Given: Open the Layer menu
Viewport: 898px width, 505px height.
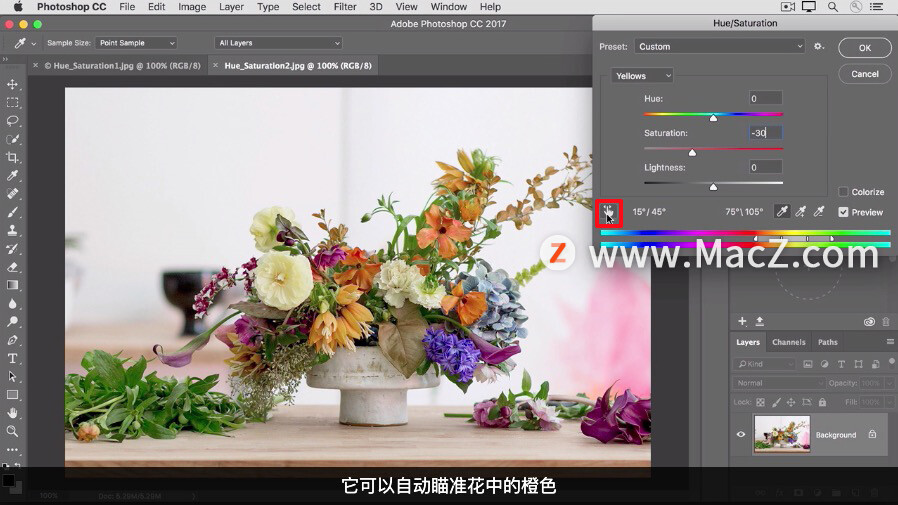Looking at the screenshot, I should coord(231,7).
